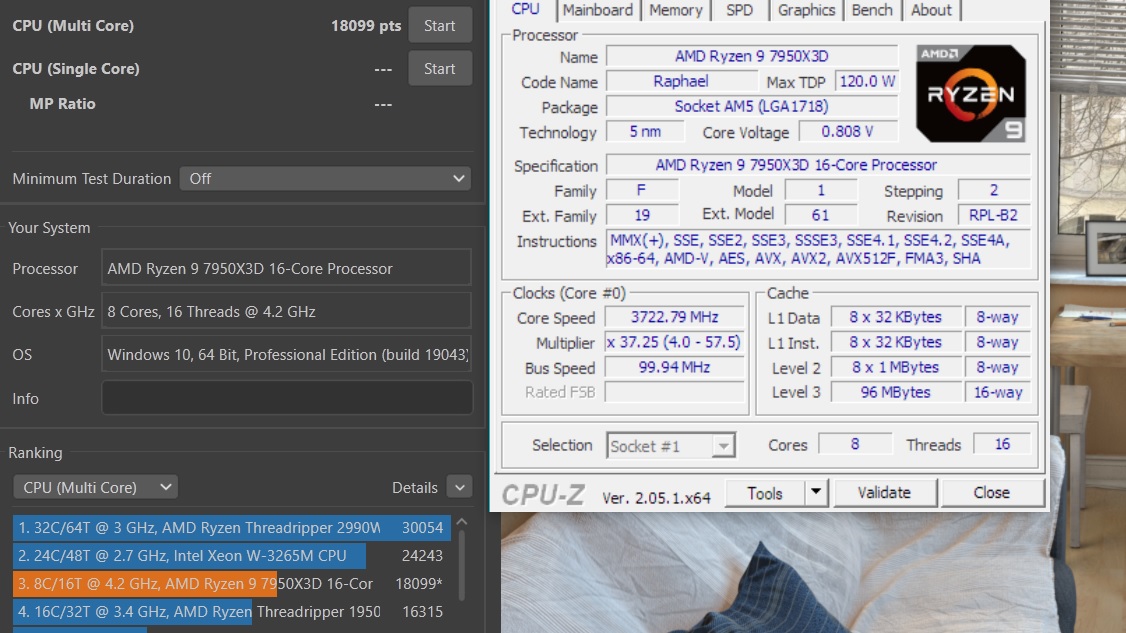
Task: Click the Cores count value 8
Action: (855, 444)
